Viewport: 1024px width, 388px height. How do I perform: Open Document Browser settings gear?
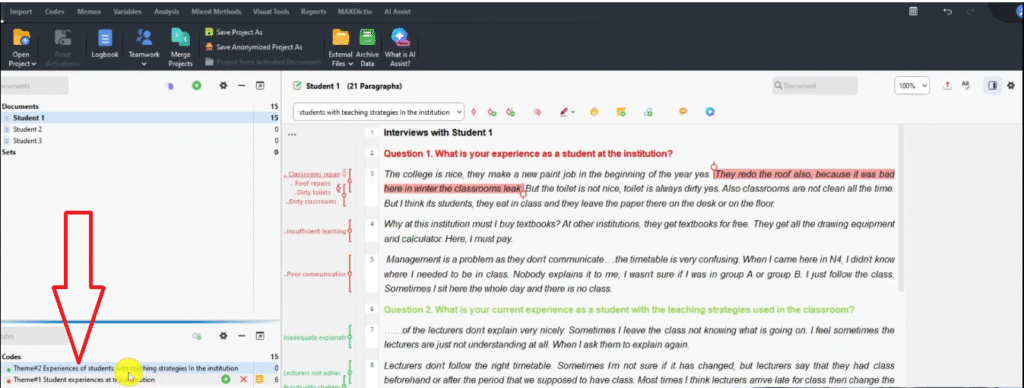1011,86
